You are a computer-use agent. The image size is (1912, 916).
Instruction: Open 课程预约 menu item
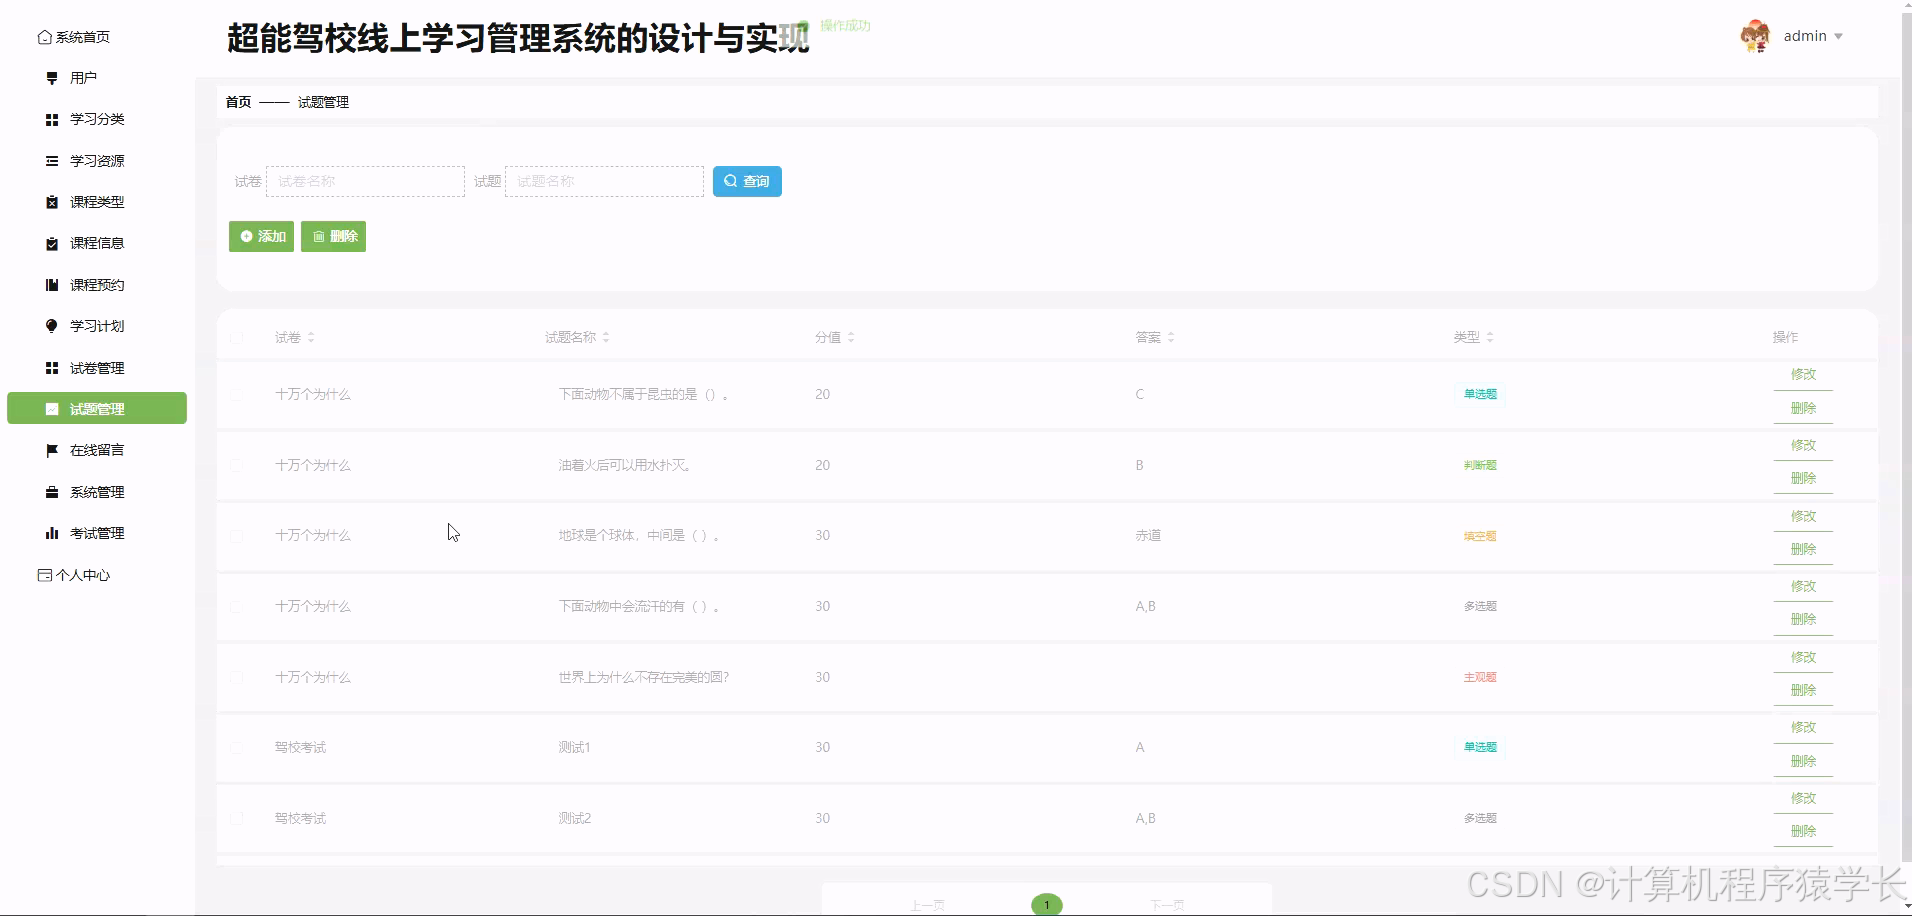[97, 285]
